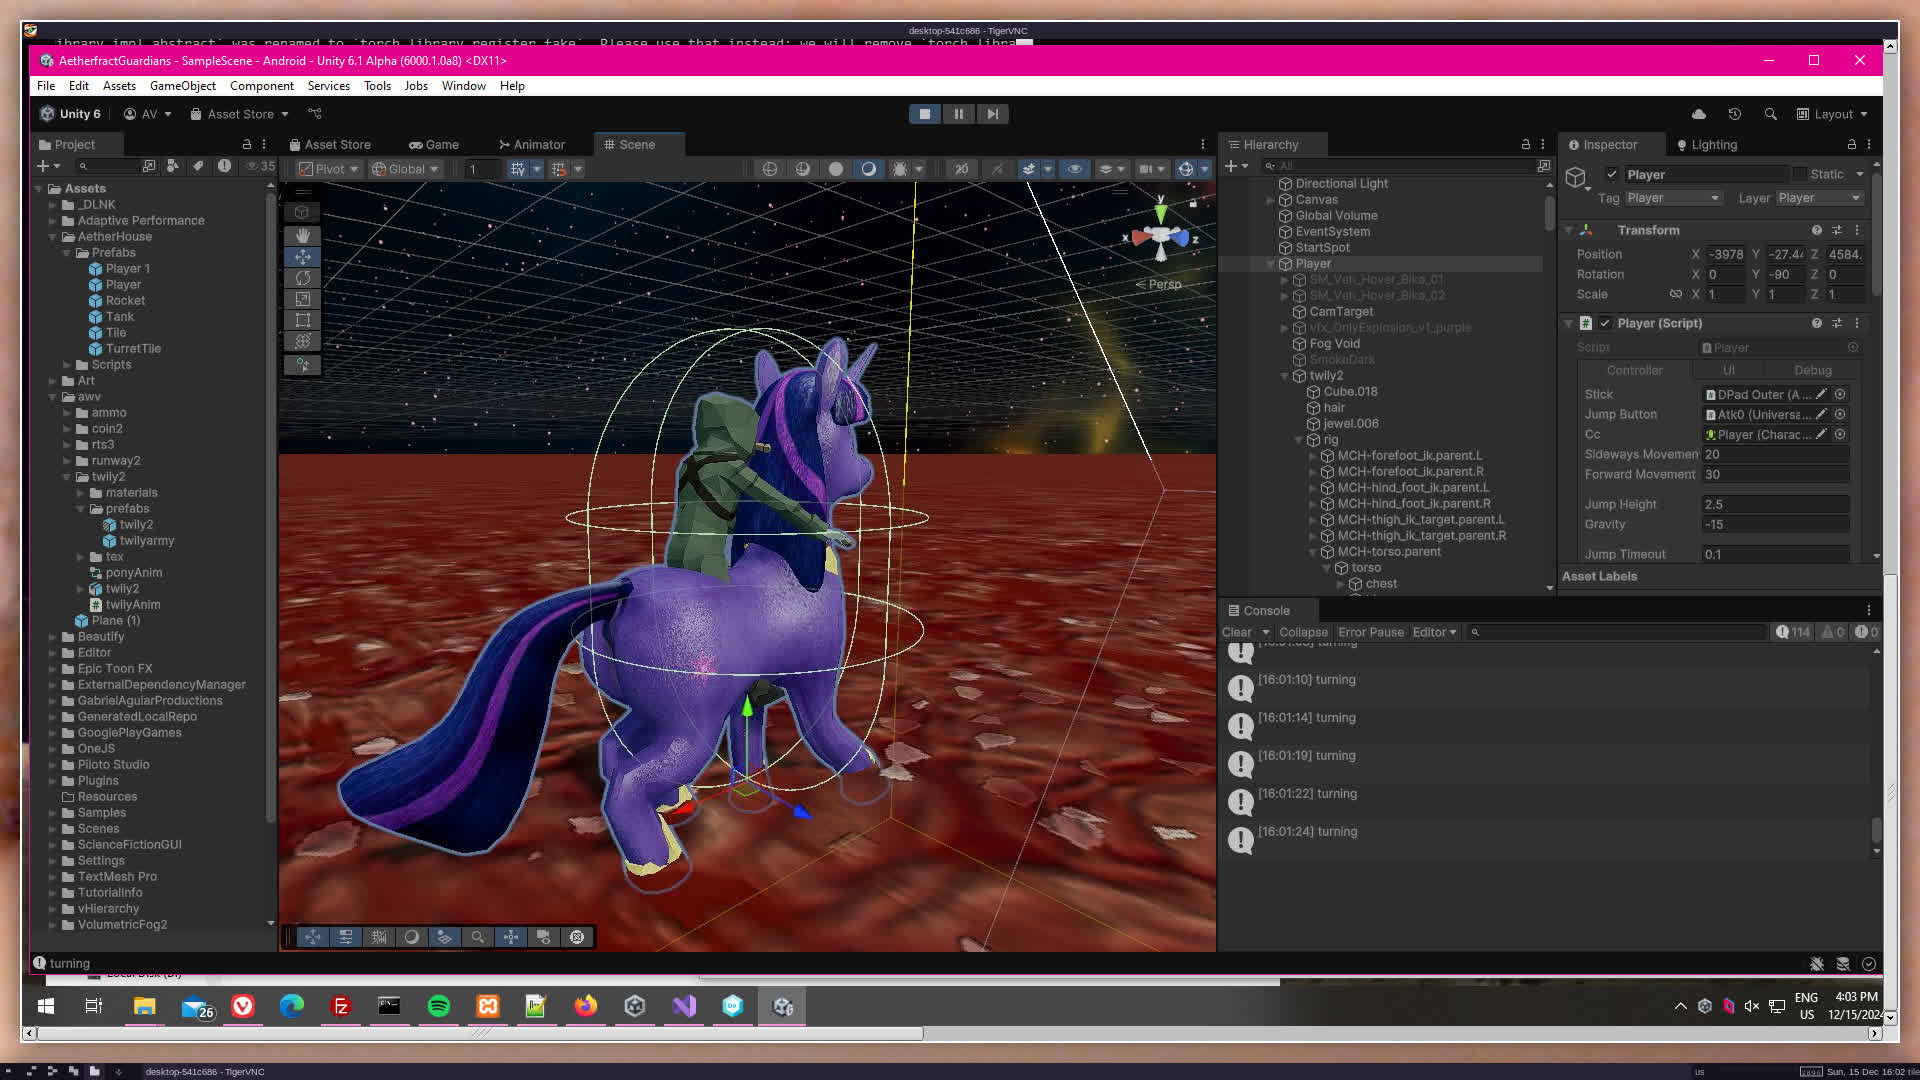Image resolution: width=1920 pixels, height=1080 pixels.
Task: Open the GameObject menu
Action: 182,86
